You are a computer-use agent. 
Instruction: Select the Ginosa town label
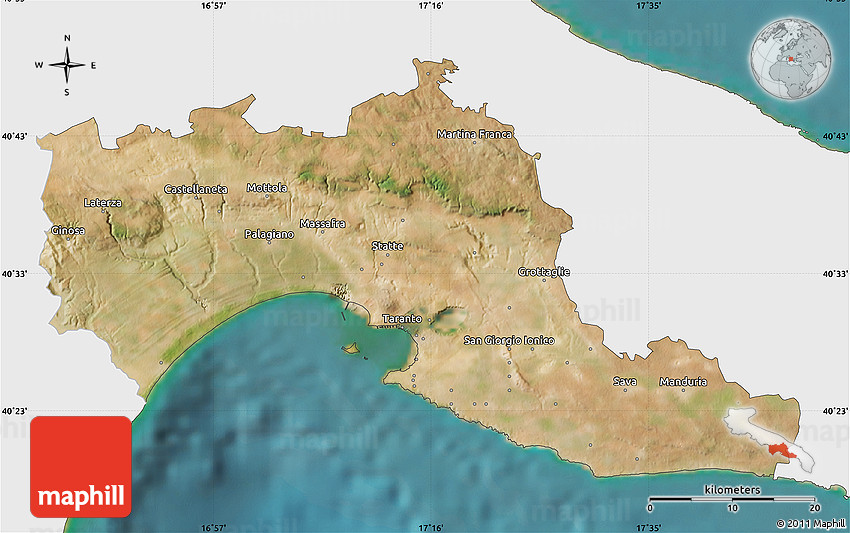point(68,231)
